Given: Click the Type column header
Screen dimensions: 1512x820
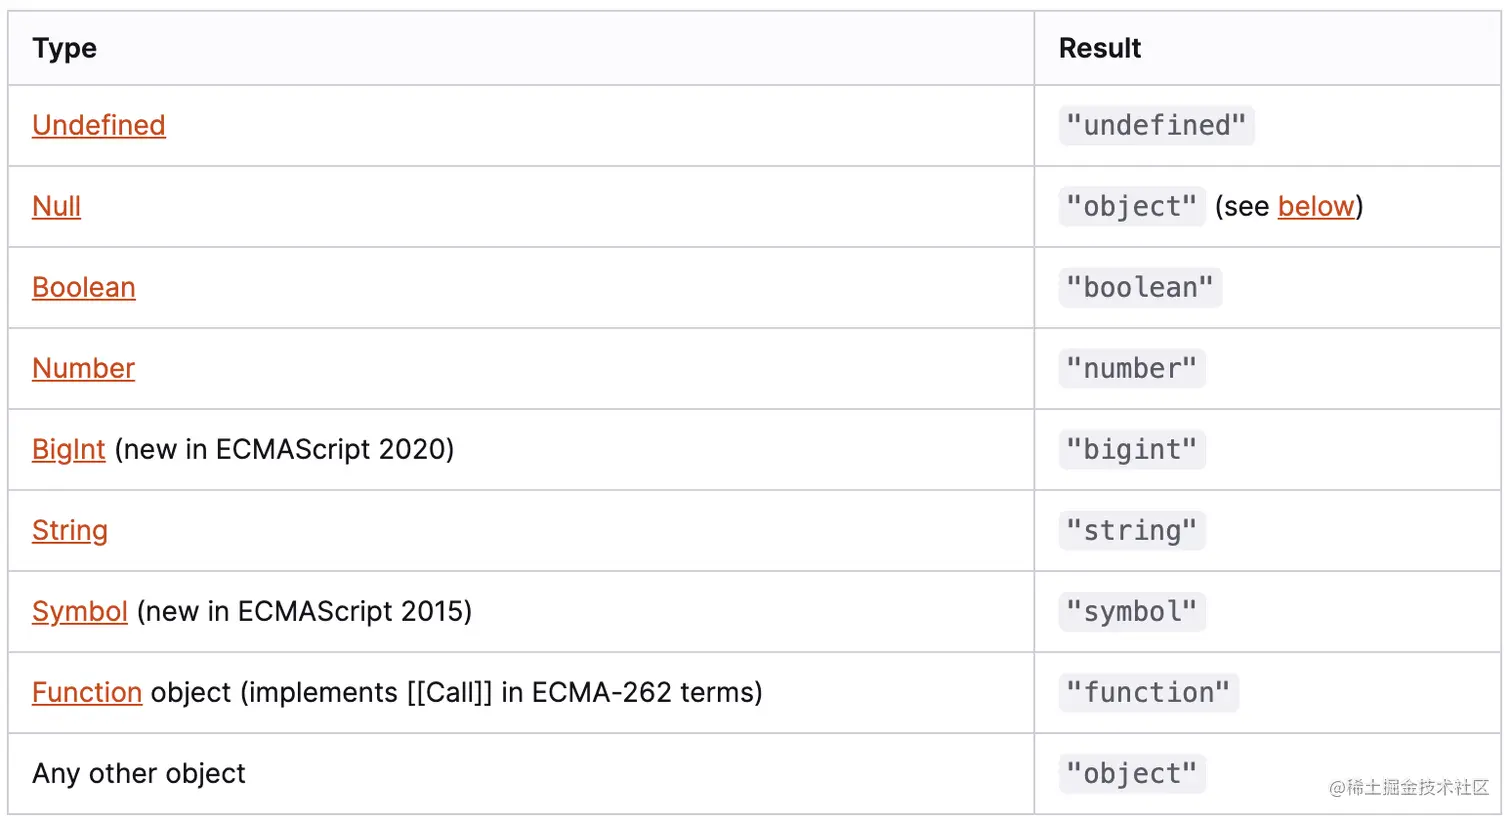Looking at the screenshot, I should [64, 48].
